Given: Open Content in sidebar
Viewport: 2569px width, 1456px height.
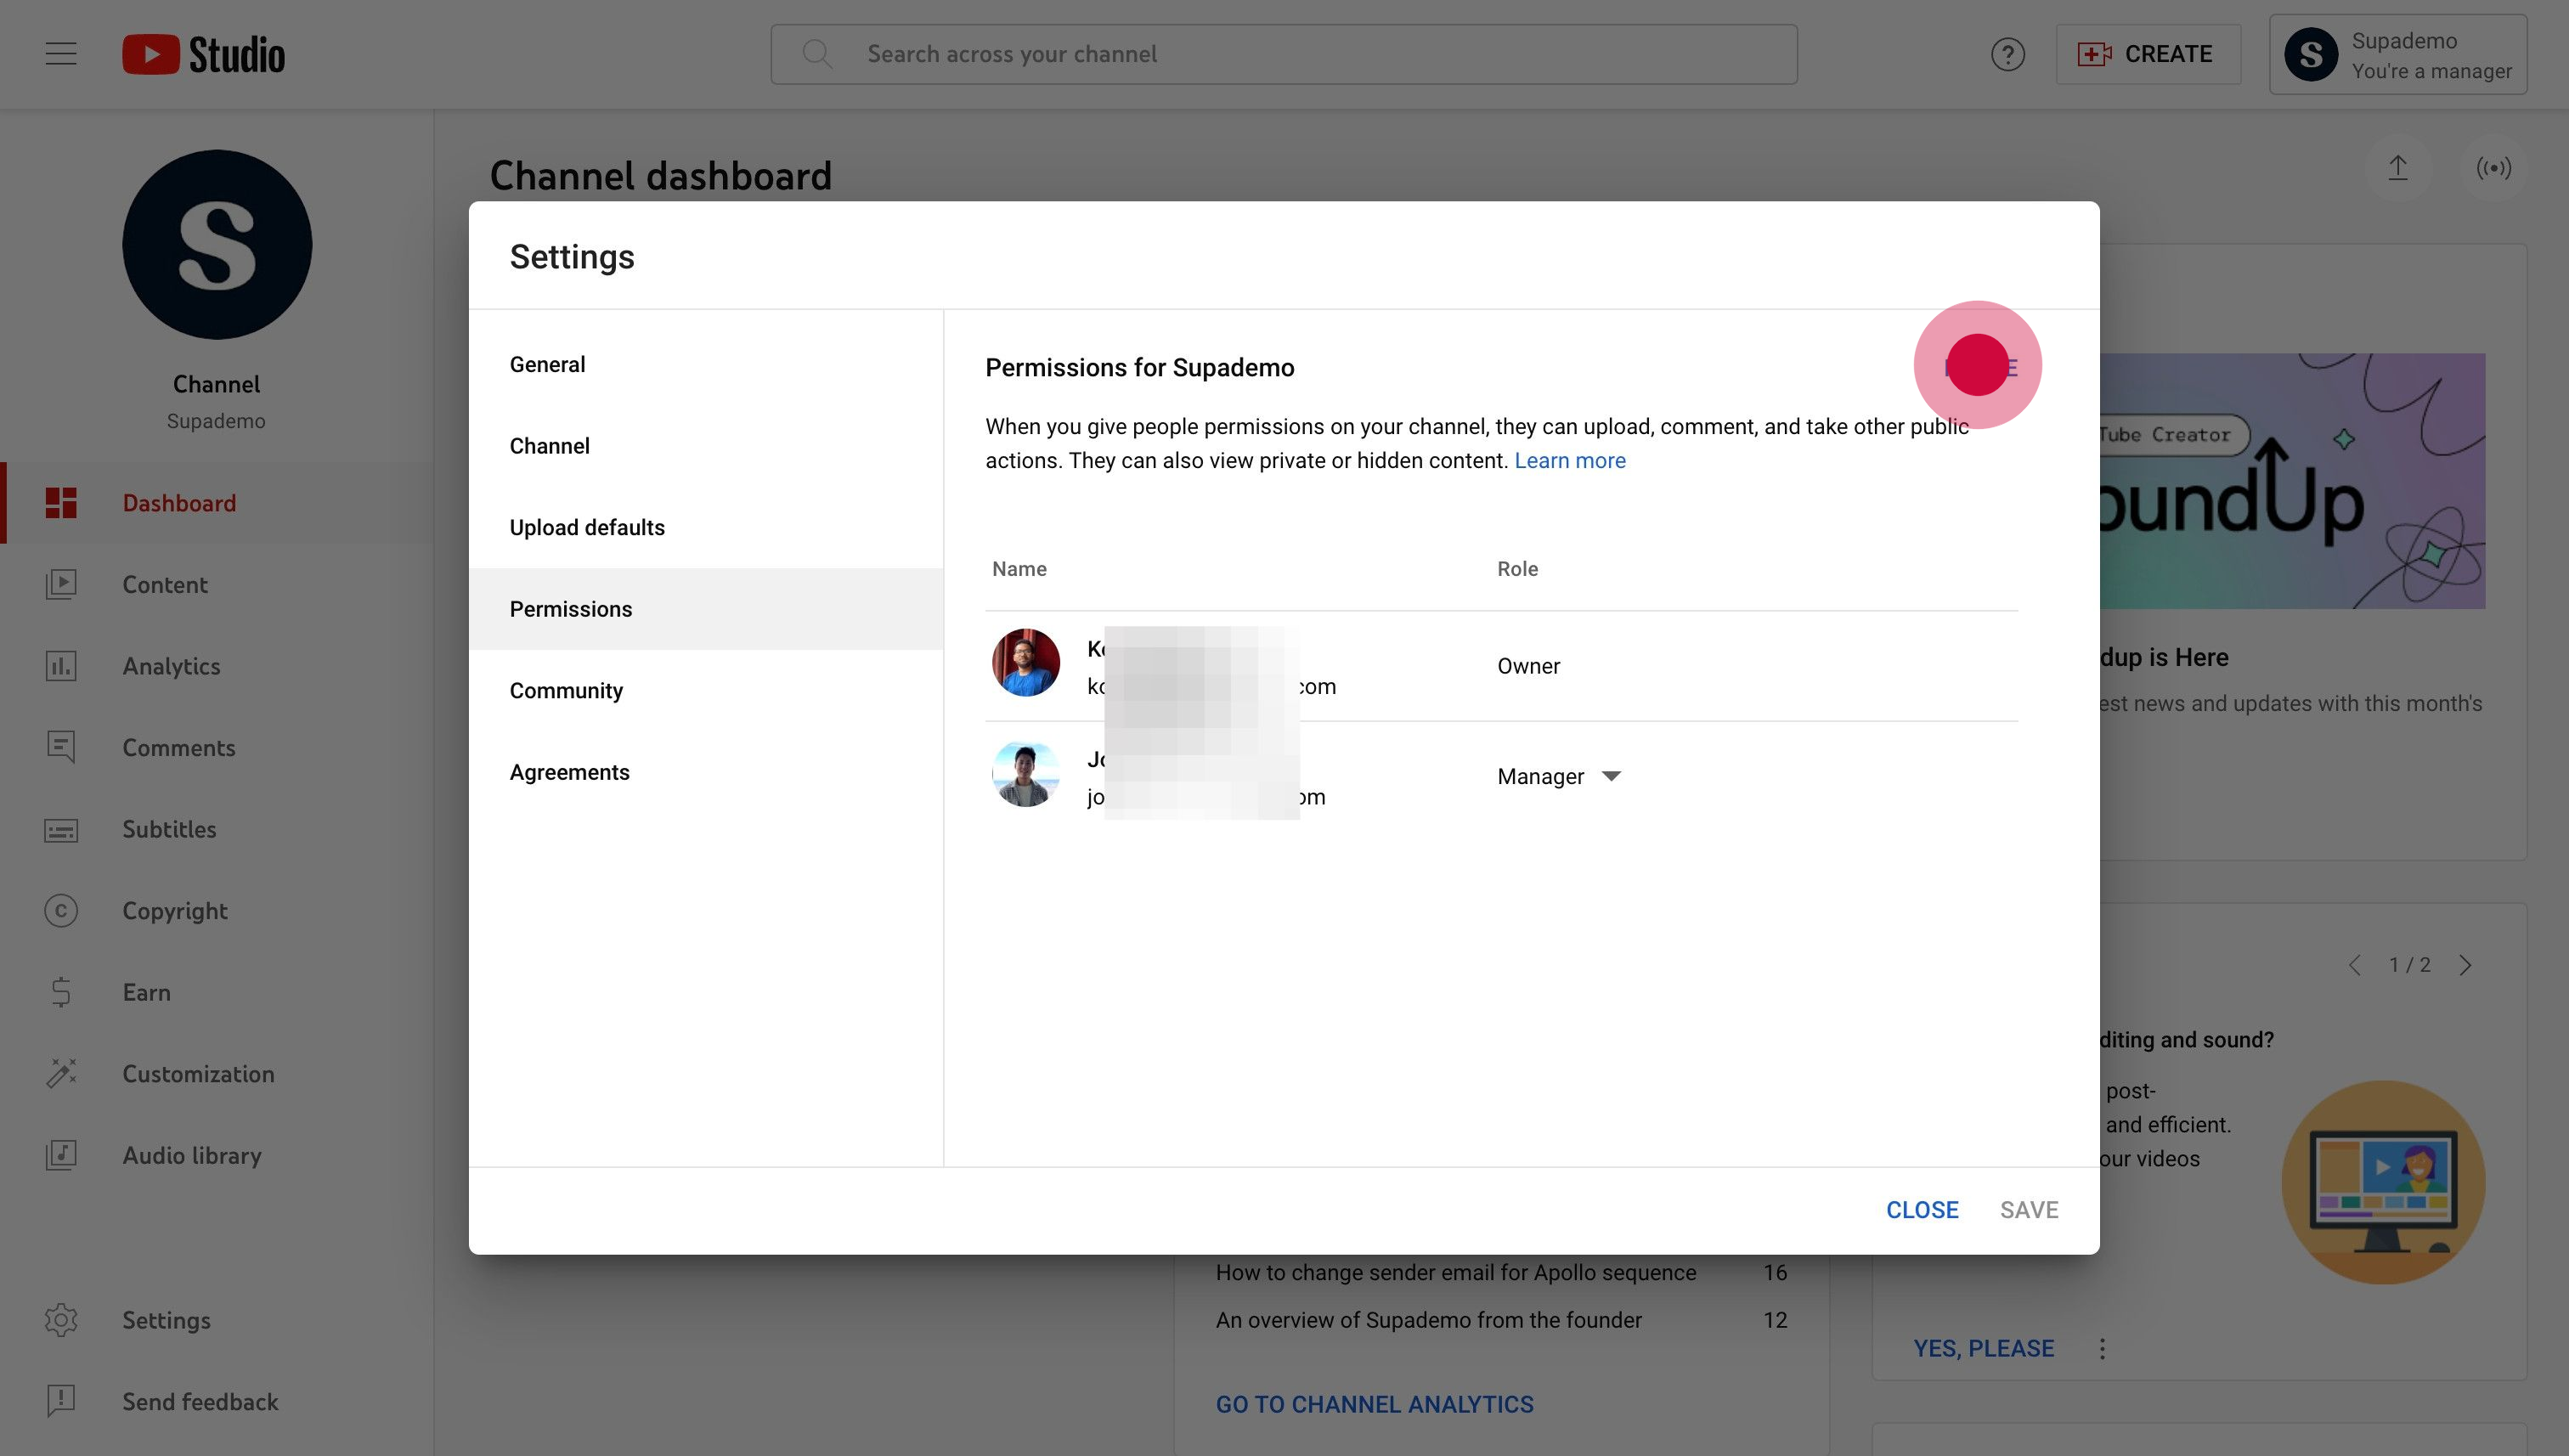Looking at the screenshot, I should (217, 584).
